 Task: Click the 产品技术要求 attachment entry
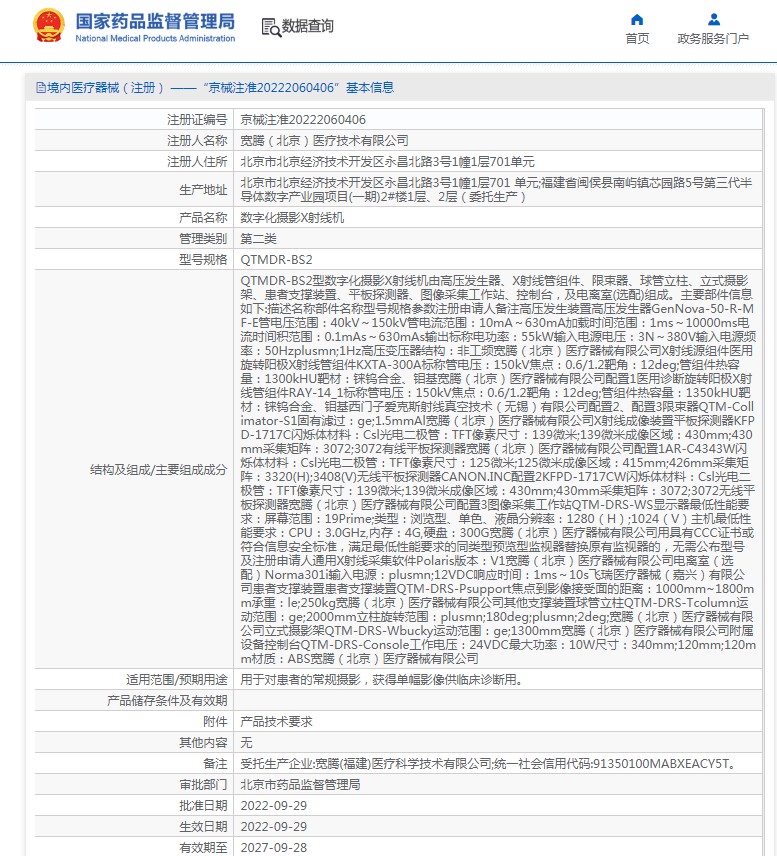pyautogui.click(x=275, y=722)
